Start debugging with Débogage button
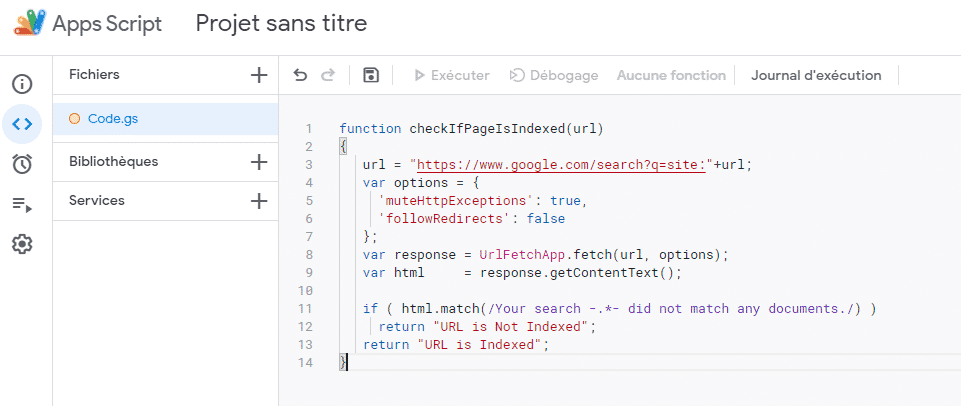This screenshot has height=406, width=961. click(x=554, y=75)
